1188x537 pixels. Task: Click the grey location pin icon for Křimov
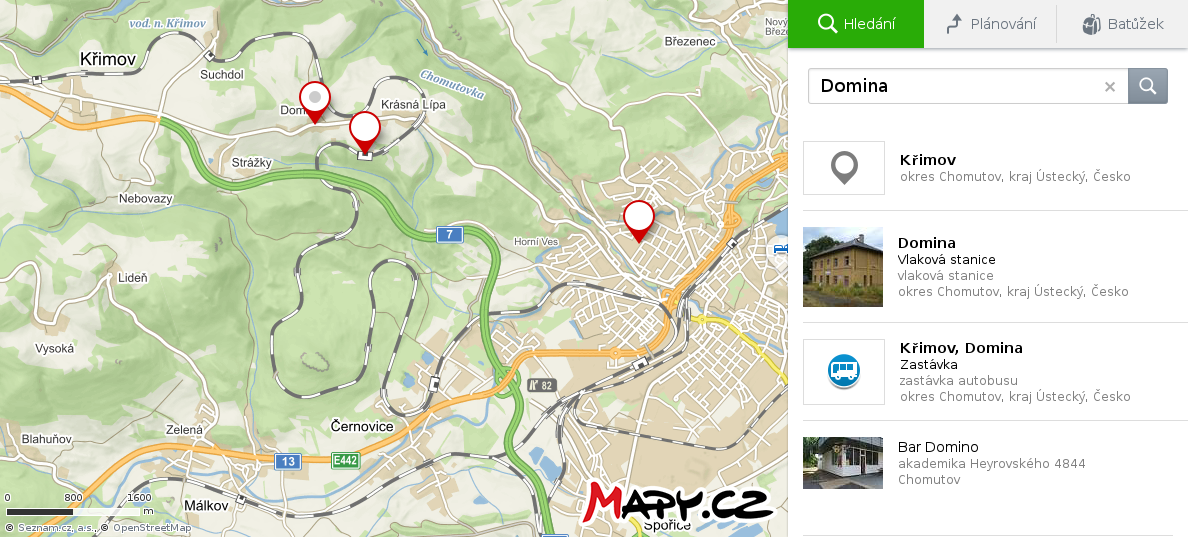(844, 168)
